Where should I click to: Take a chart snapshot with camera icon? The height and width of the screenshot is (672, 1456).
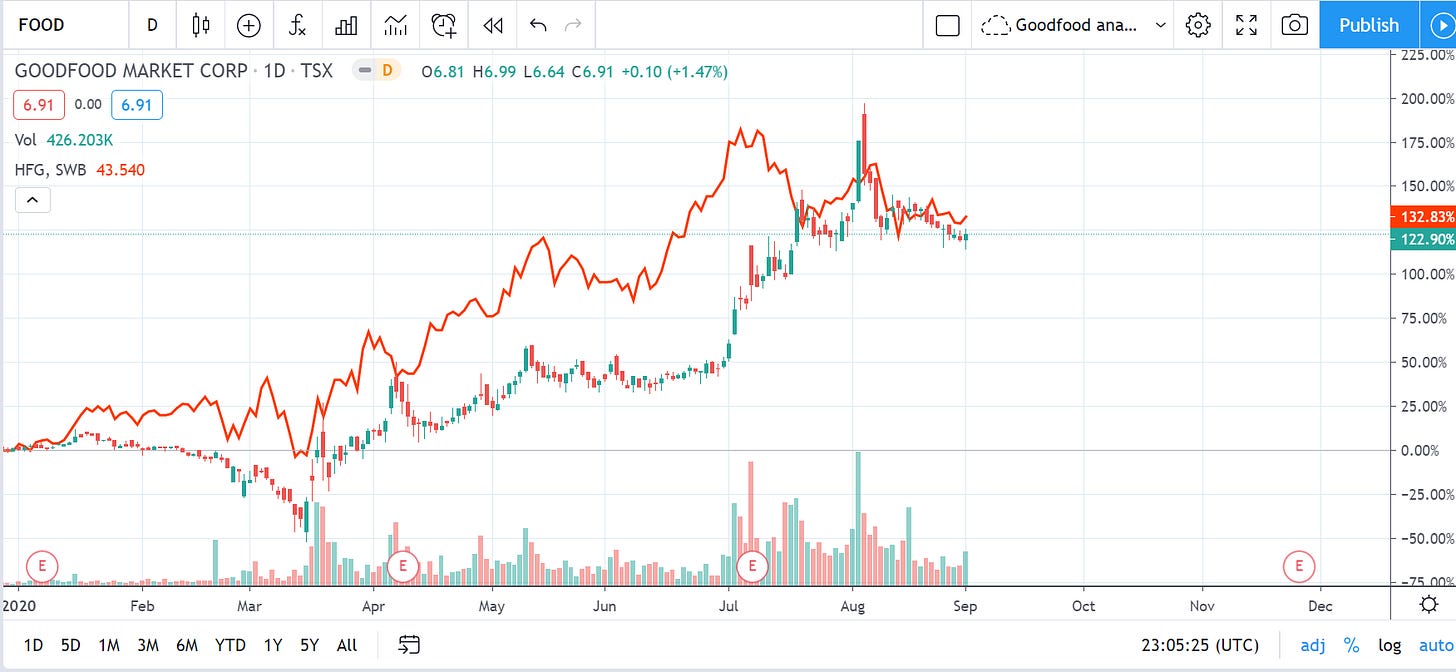coord(1294,25)
